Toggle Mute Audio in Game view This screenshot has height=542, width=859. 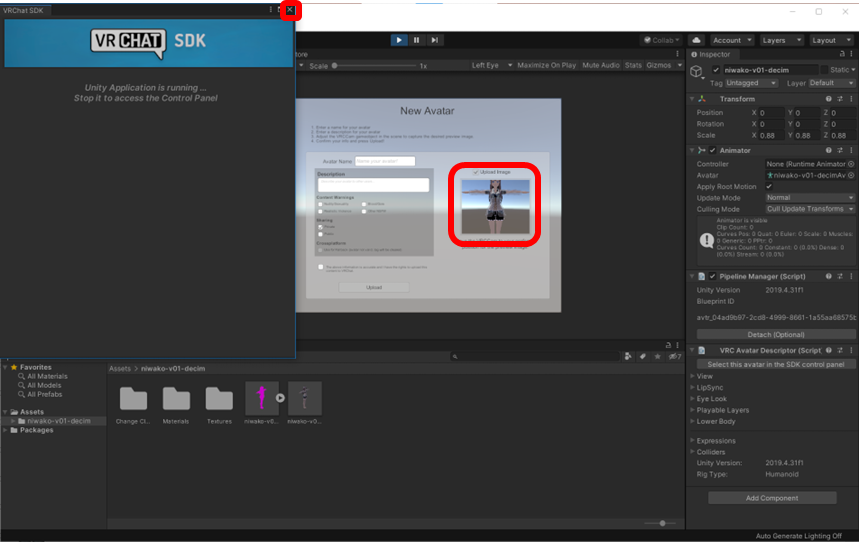coord(601,65)
